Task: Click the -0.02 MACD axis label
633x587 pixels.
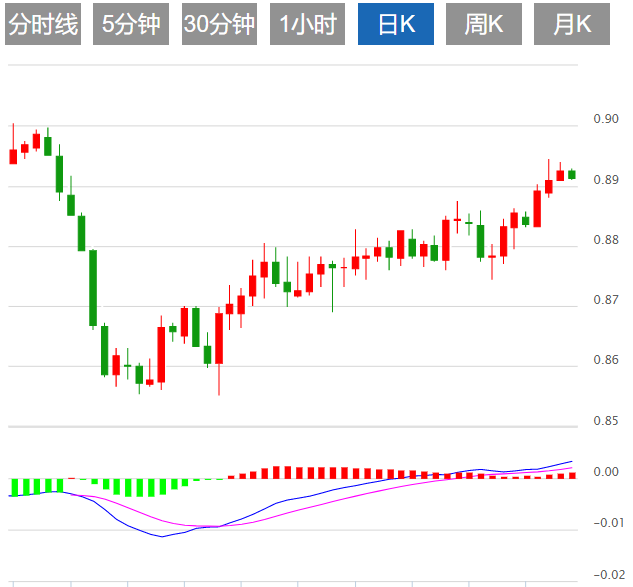Action: click(608, 575)
